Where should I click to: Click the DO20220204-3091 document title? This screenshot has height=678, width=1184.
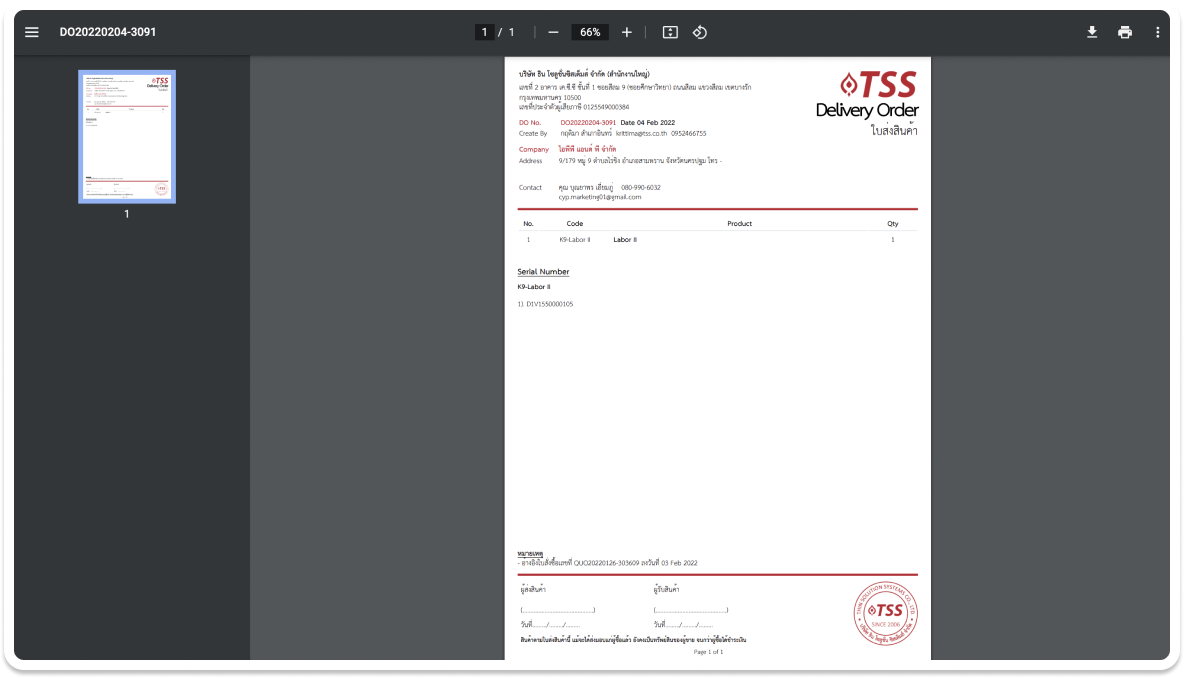(x=108, y=32)
